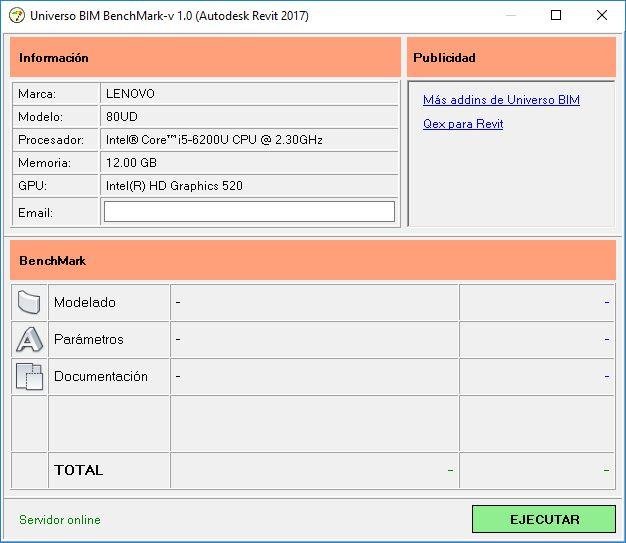Select the 80UD model value
Viewport: 626px width, 543px height.
(x=122, y=117)
